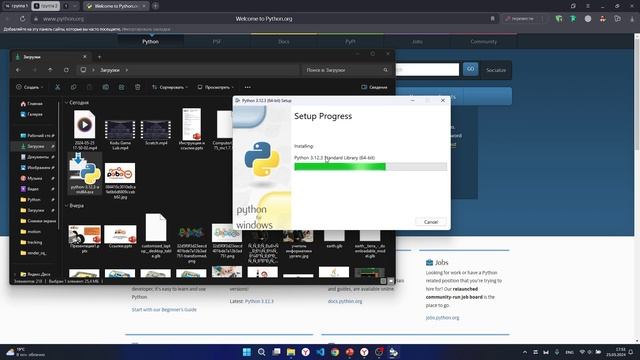Viewport: 640px width, 360px height.
Task: Open Изображения in Explorer sidebar
Action: coord(37,167)
